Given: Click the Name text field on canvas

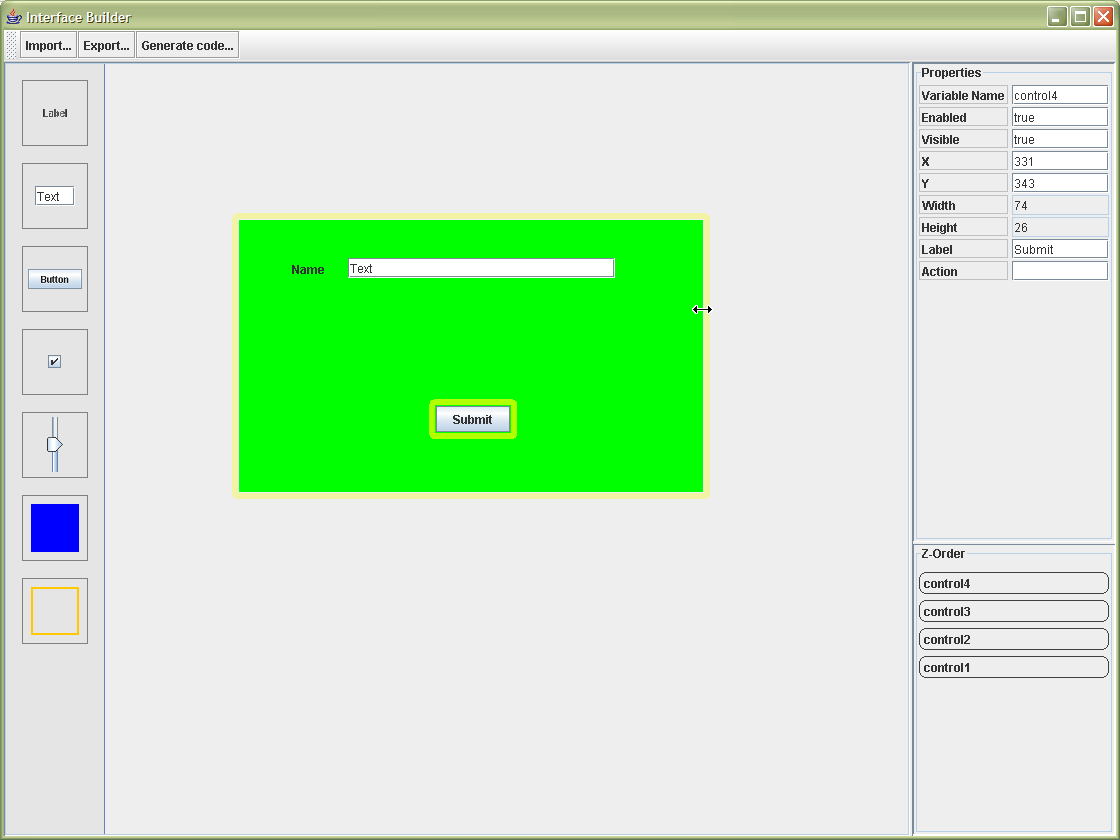Looking at the screenshot, I should pos(480,268).
